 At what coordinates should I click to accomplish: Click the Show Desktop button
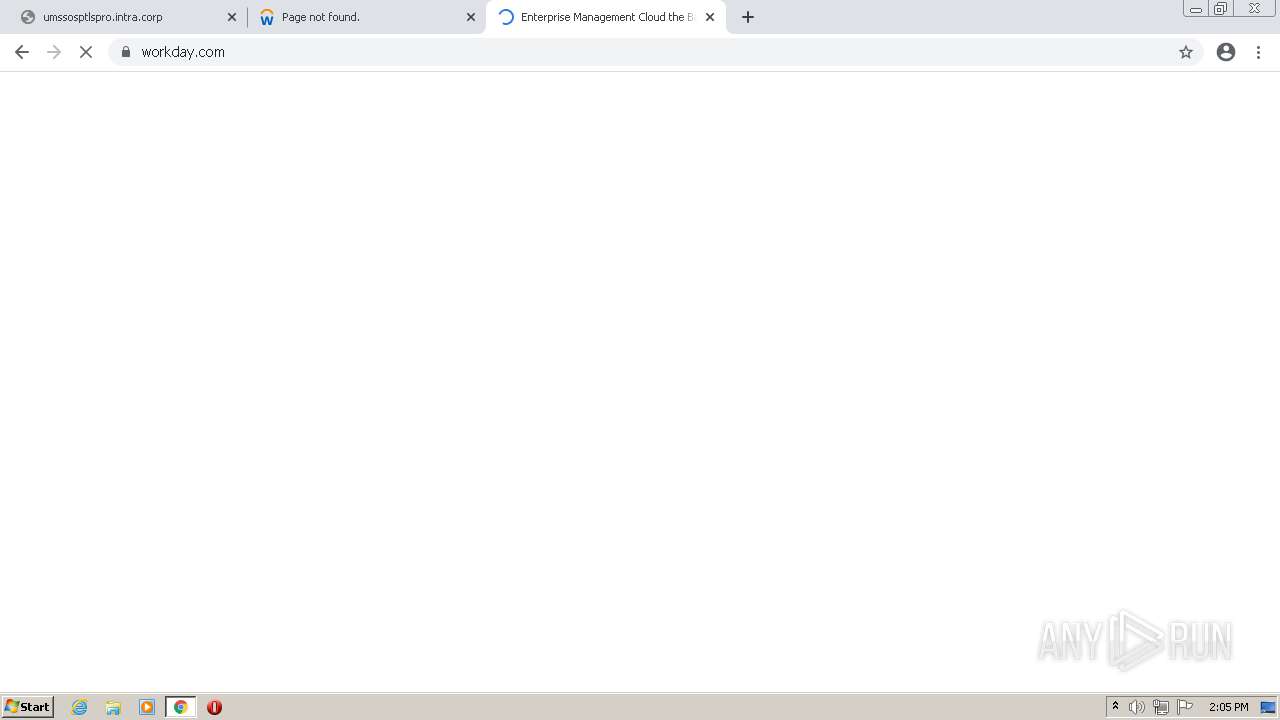tap(1269, 707)
